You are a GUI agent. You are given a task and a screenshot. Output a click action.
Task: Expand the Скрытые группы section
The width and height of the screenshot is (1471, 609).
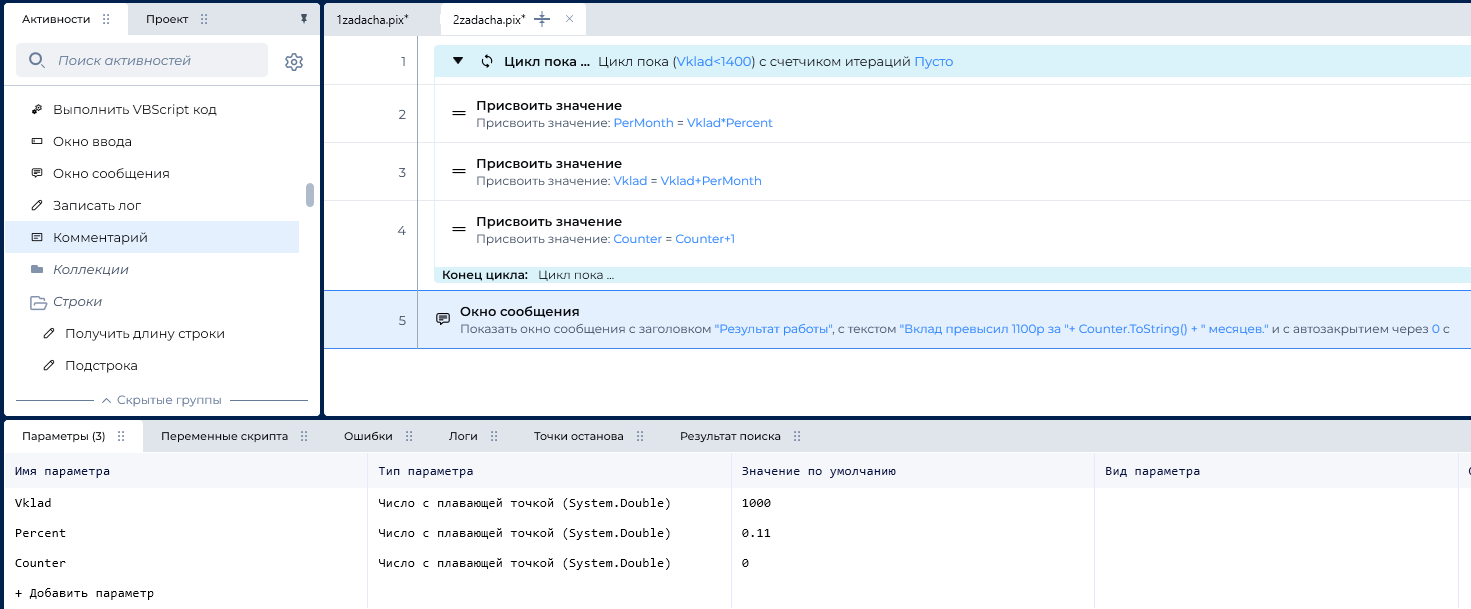(161, 400)
